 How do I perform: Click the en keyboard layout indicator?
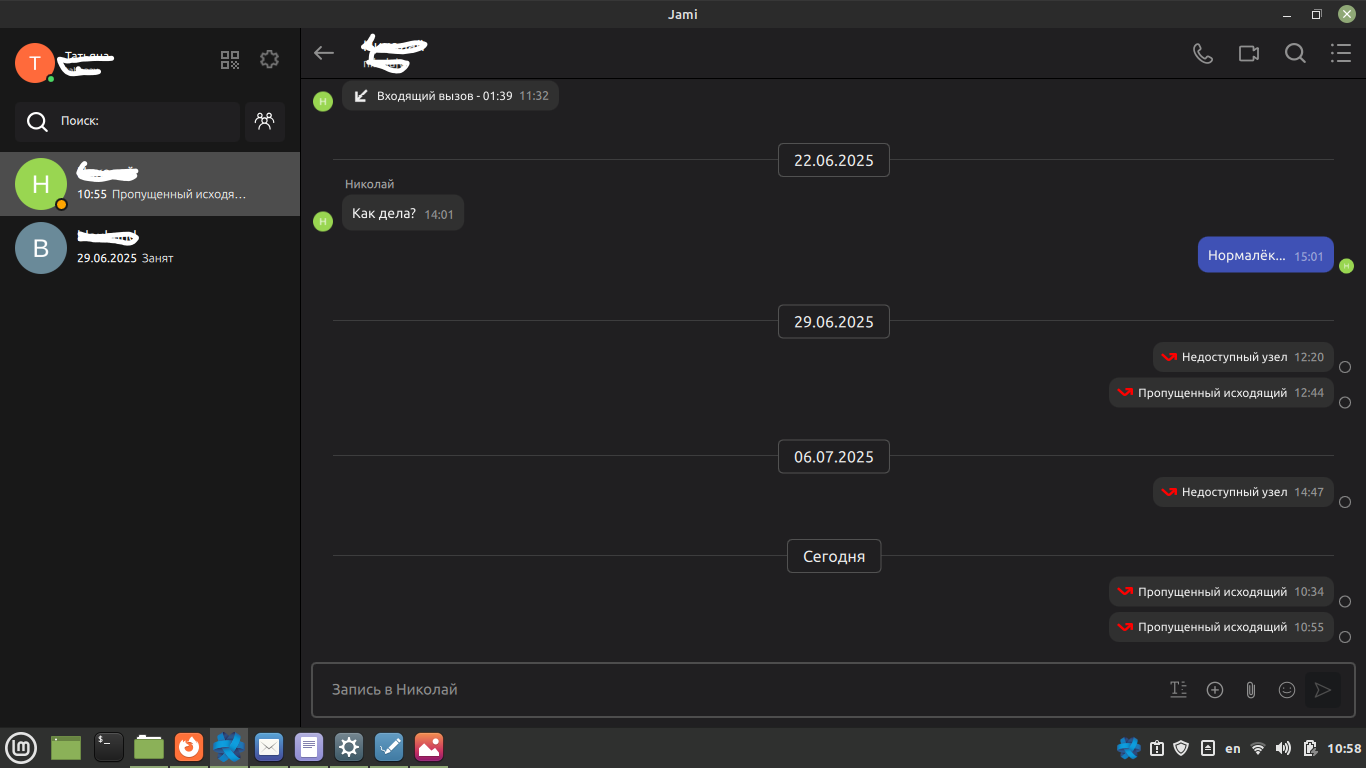click(1233, 748)
